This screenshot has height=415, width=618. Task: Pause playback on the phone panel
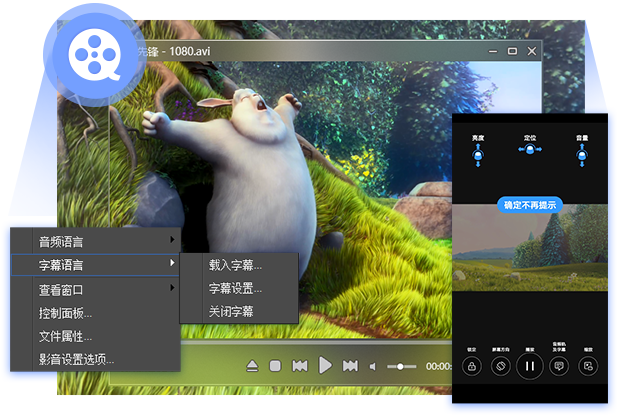click(x=530, y=367)
